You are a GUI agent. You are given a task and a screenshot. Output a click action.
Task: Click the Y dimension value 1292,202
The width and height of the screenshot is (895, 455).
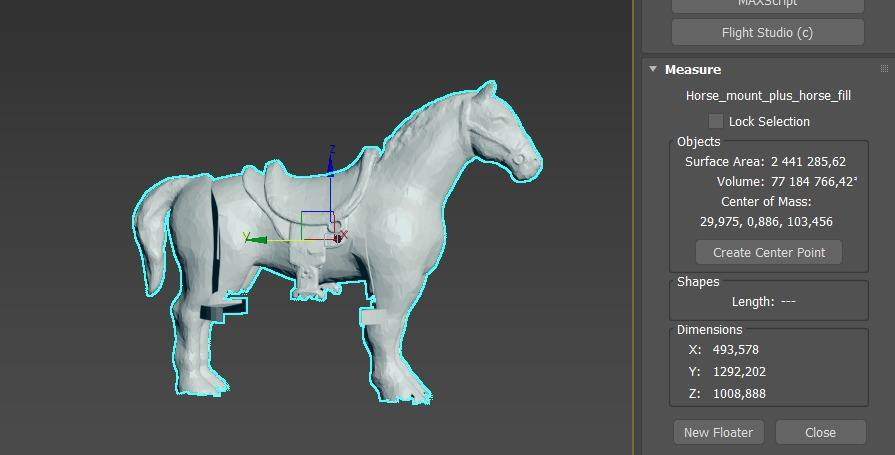pyautogui.click(x=739, y=371)
